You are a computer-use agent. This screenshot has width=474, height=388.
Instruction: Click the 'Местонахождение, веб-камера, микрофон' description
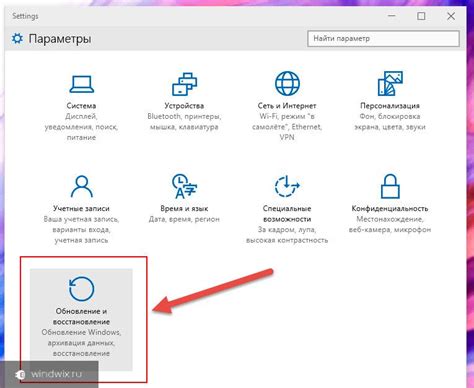click(x=390, y=224)
